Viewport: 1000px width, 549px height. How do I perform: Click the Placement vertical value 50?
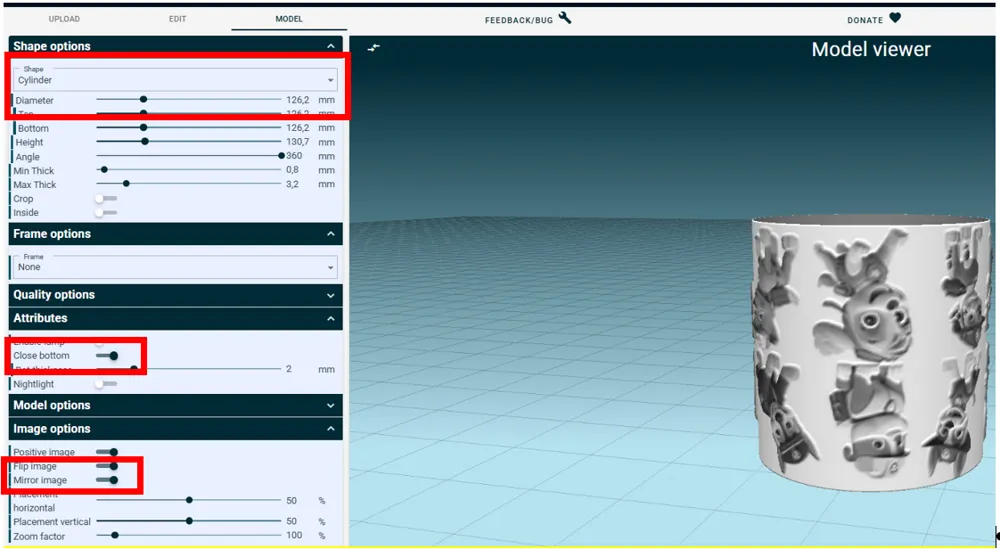pos(291,522)
